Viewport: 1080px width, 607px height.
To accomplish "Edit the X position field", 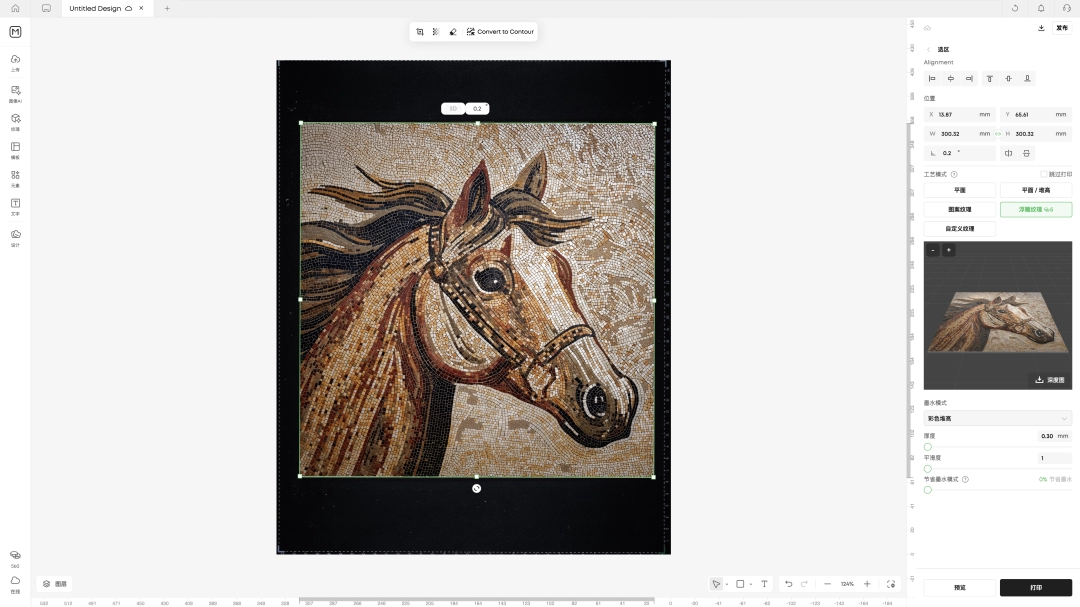I will pos(959,114).
